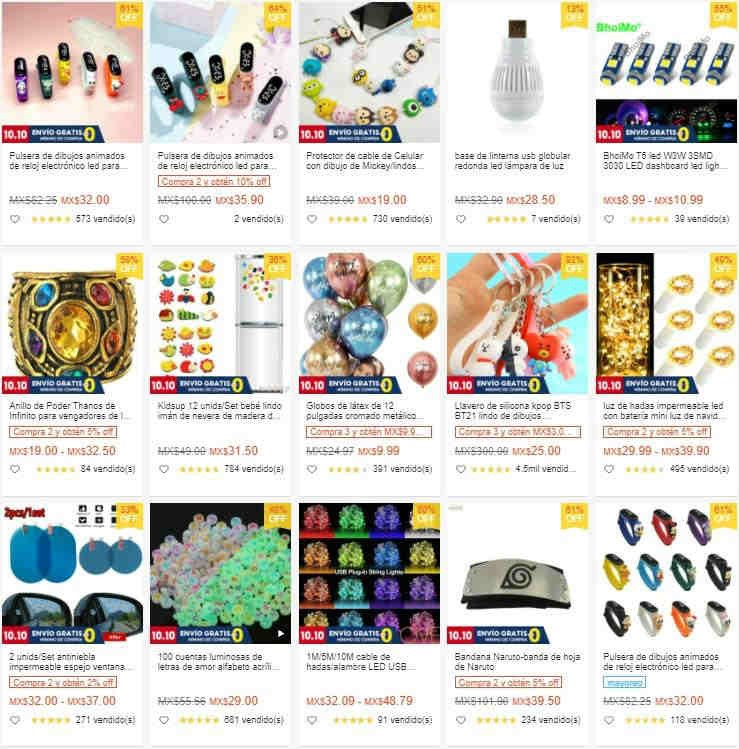Heart the Mickey cable protector listing
Image resolution: width=739 pixels, height=749 pixels.
click(x=312, y=219)
